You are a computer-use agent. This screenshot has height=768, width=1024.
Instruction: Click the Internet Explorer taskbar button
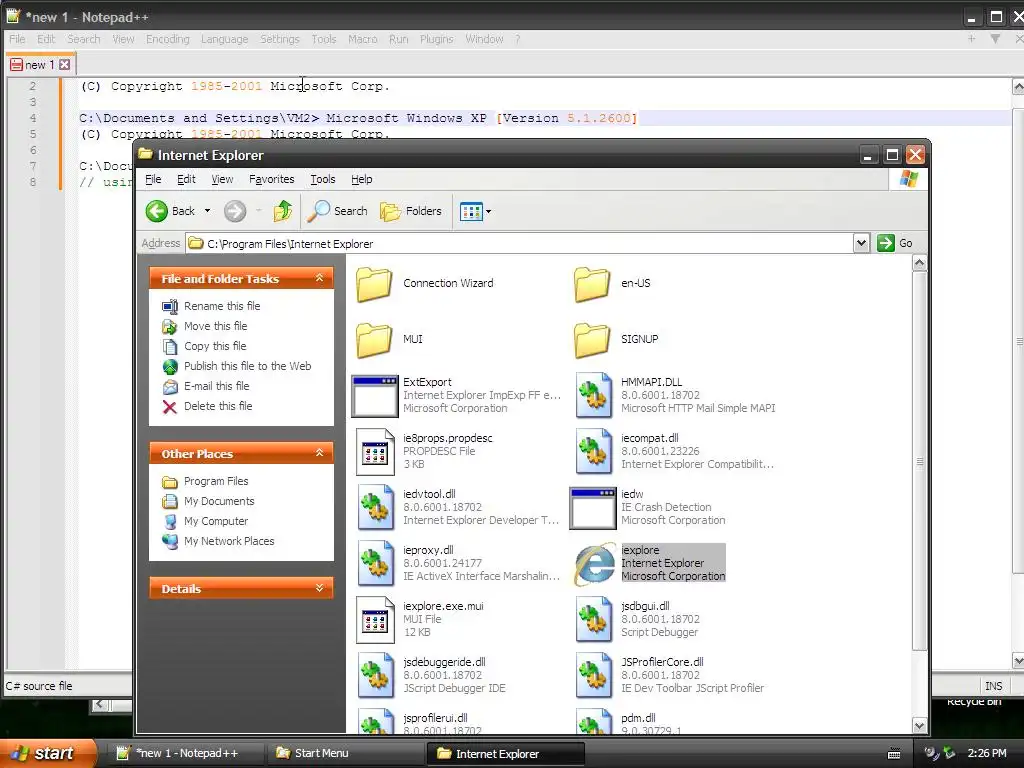(505, 754)
